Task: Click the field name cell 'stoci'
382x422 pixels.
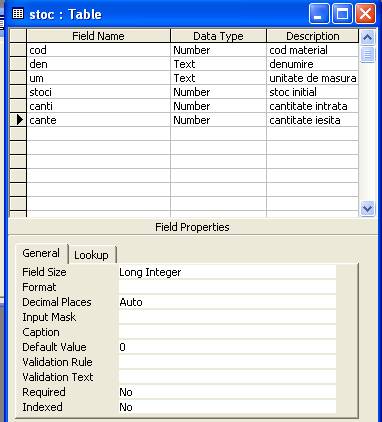Action: coord(99,92)
